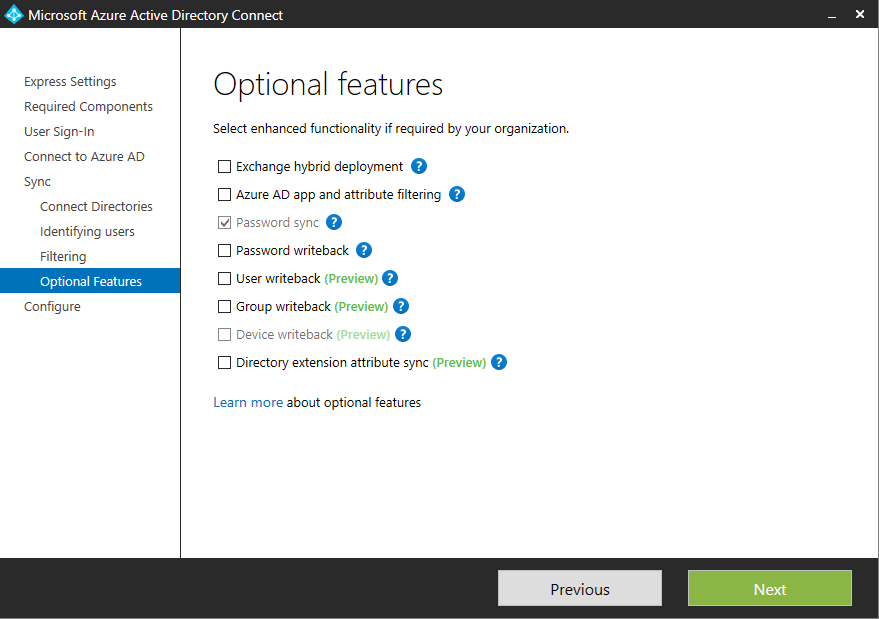Open the User Sign-In step
This screenshot has width=879, height=619.
[59, 132]
